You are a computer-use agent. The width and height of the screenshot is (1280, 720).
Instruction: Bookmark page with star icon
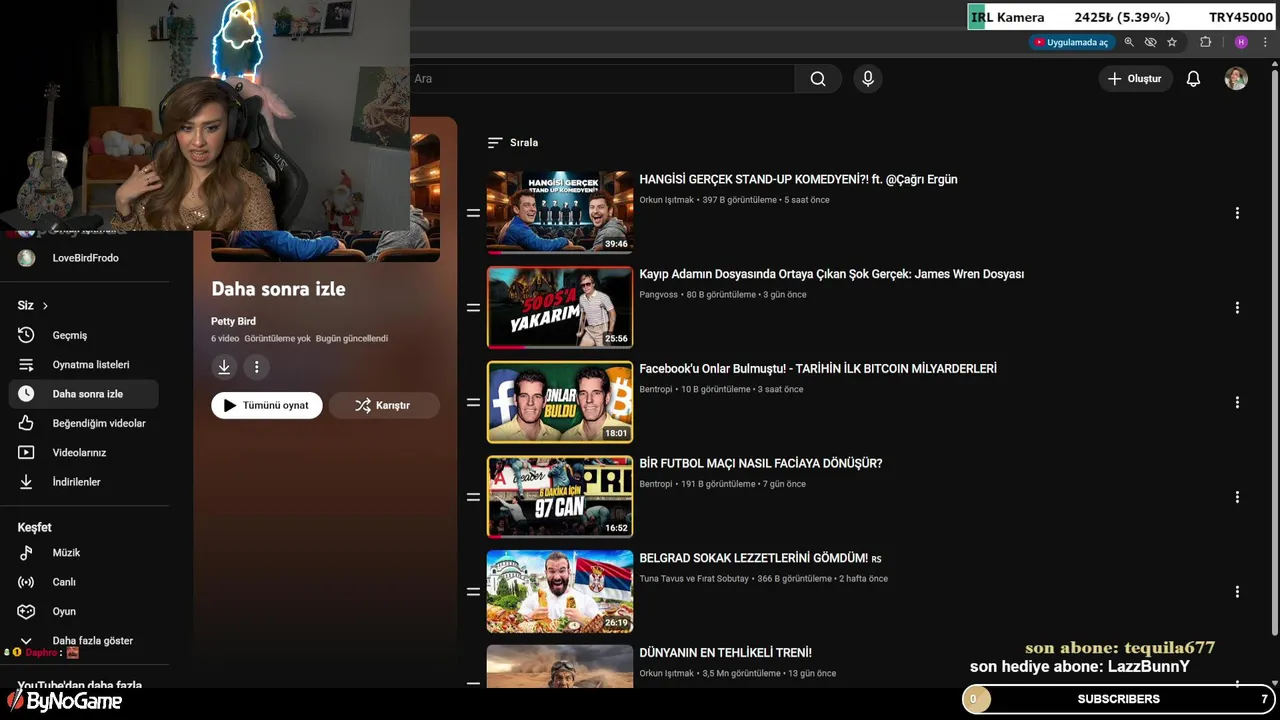(x=1172, y=42)
